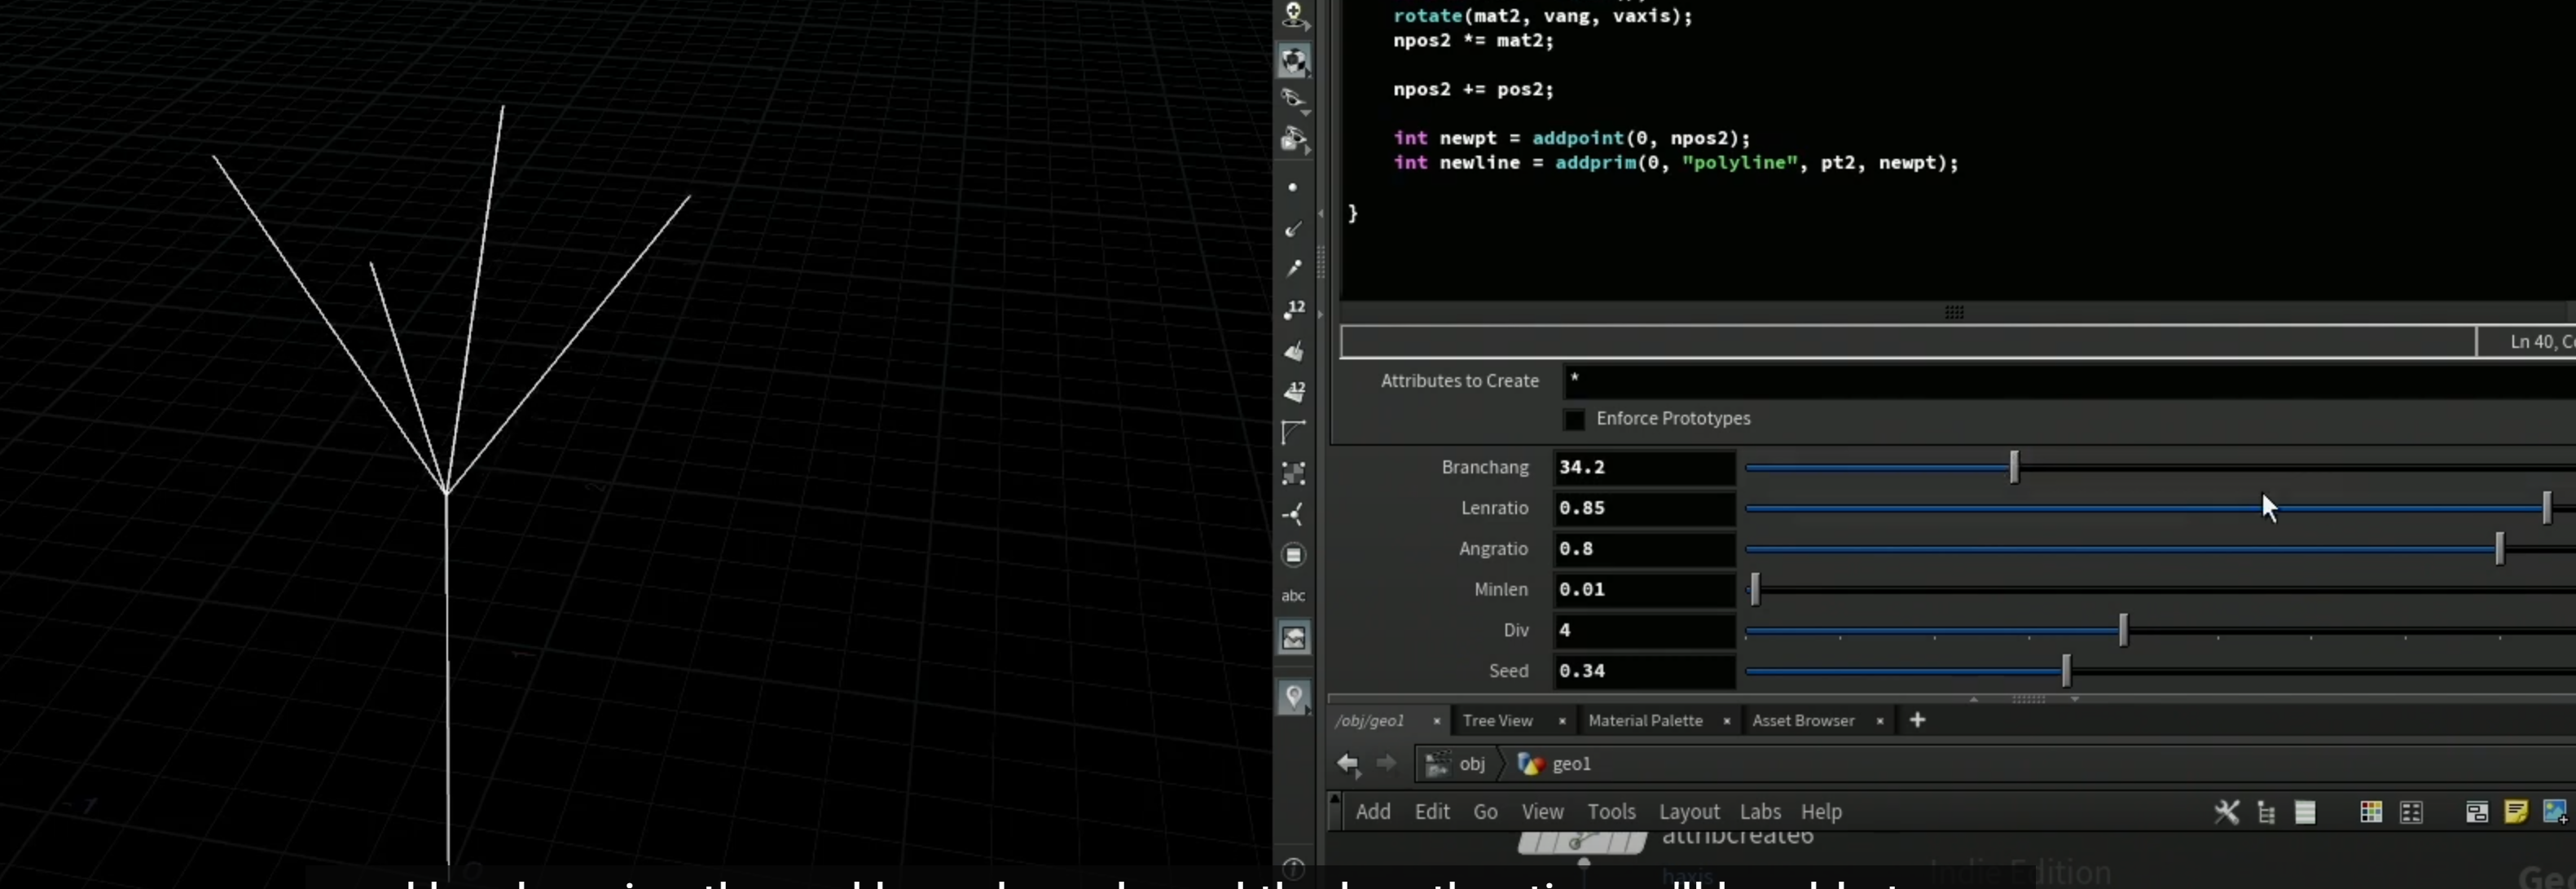2576x889 pixels.
Task: Switch to the Tree View tab
Action: click(x=1497, y=721)
